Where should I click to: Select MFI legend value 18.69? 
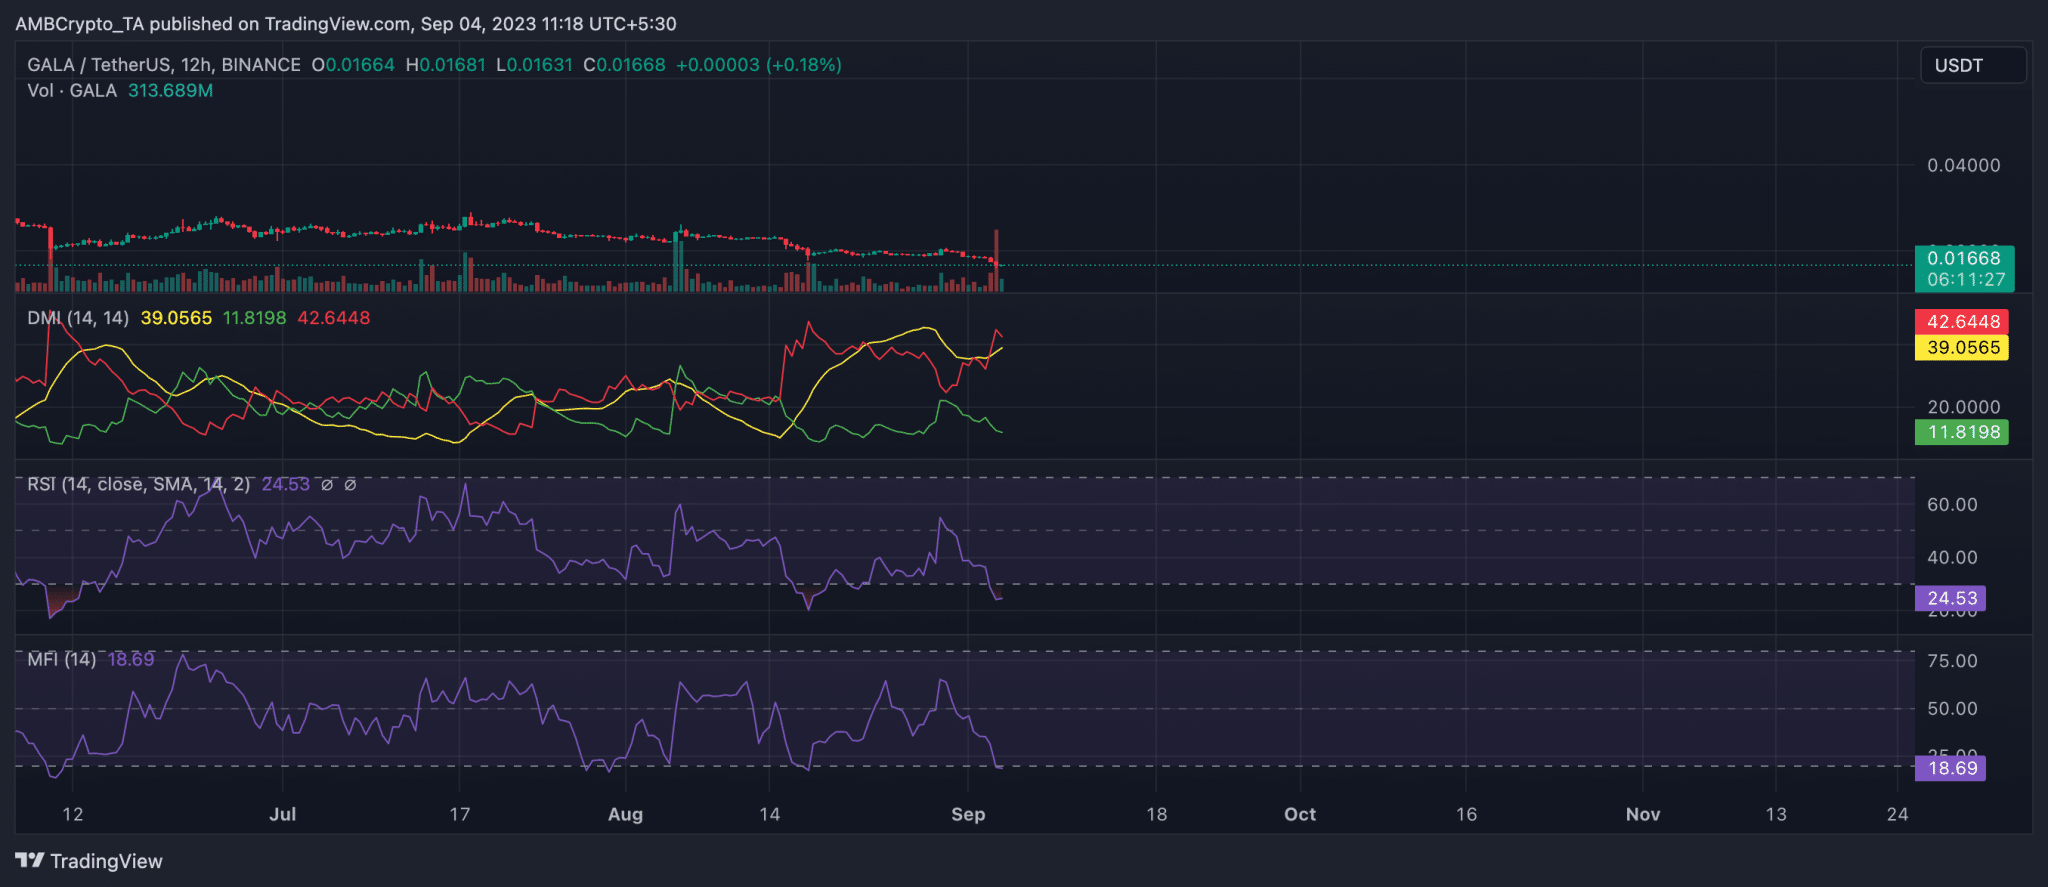click(x=131, y=659)
